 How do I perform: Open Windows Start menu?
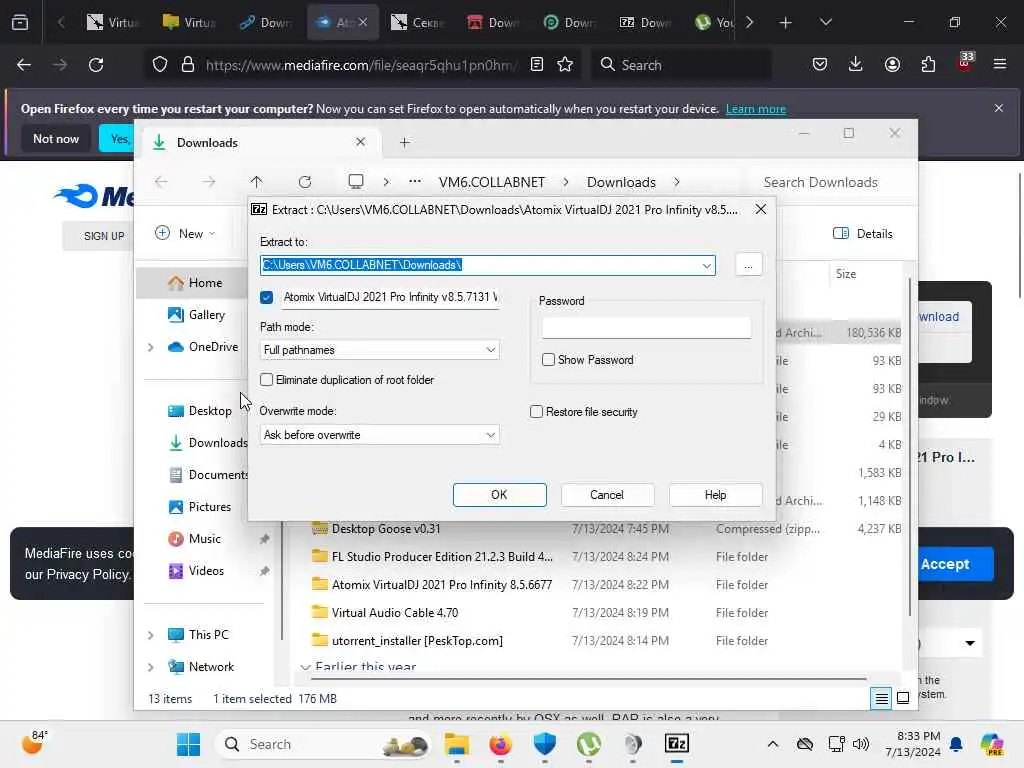coord(189,744)
